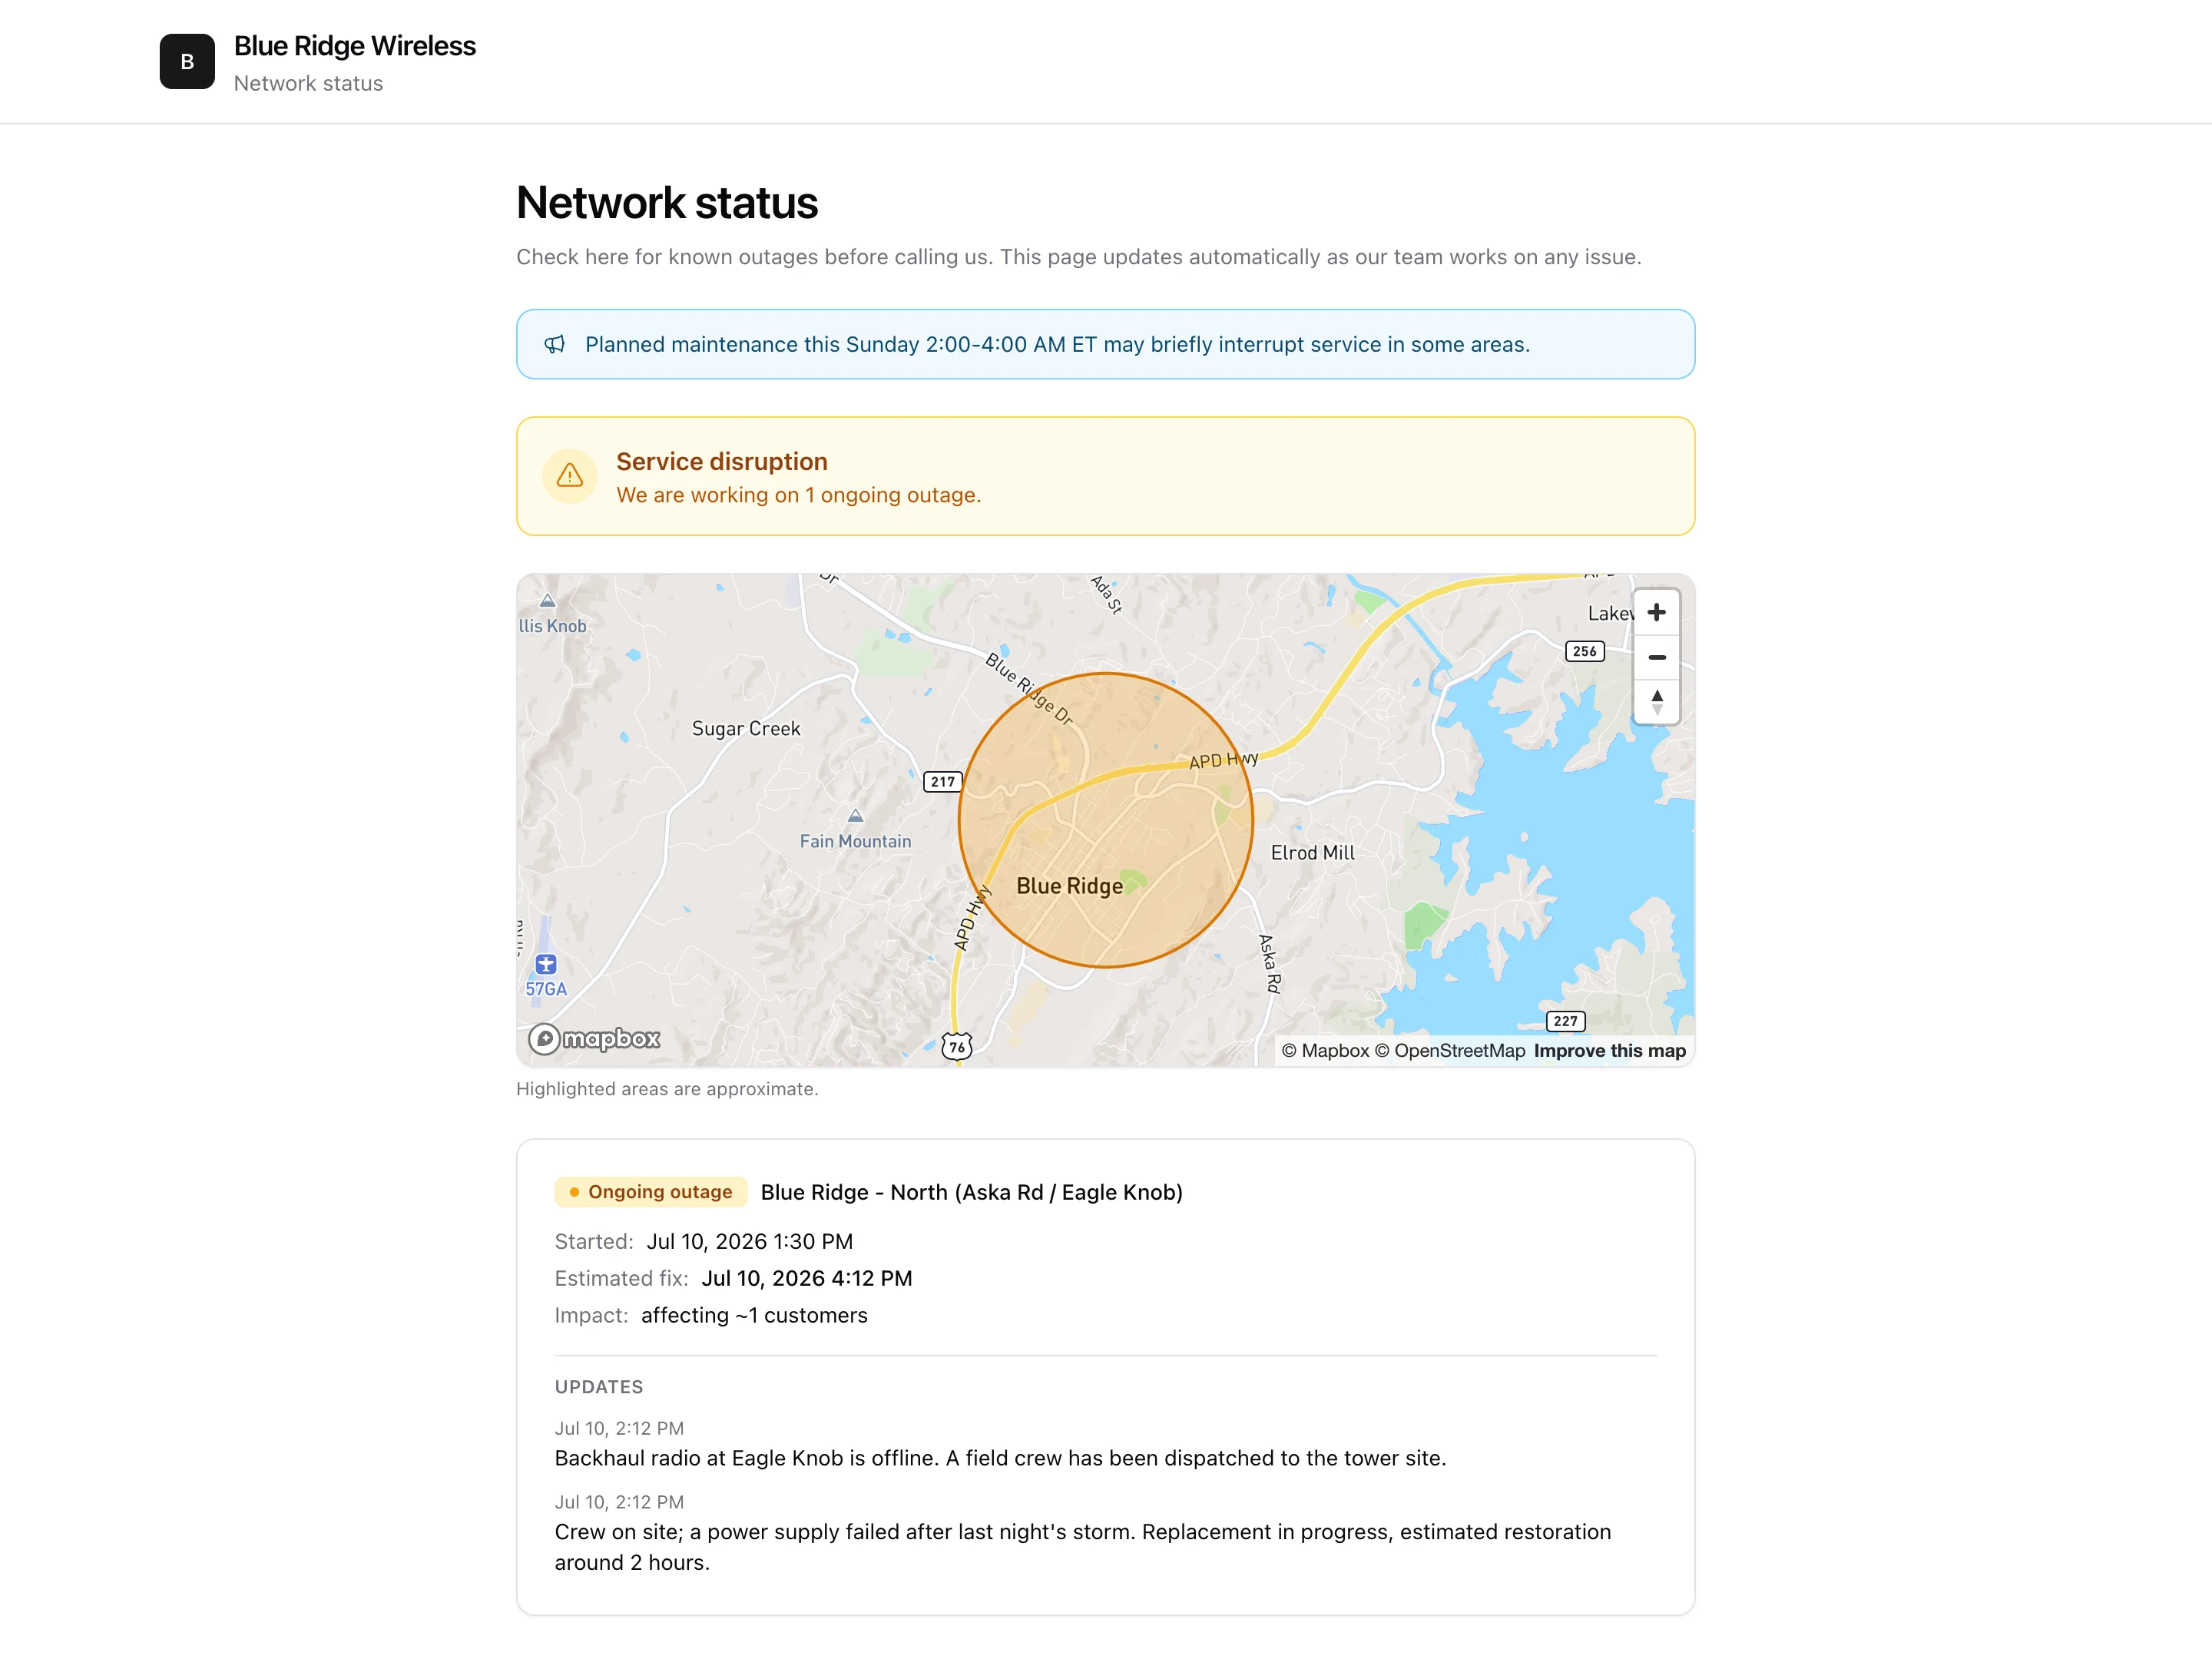Click the Mapbox logo on the map
2212x1659 pixels.
coord(595,1039)
